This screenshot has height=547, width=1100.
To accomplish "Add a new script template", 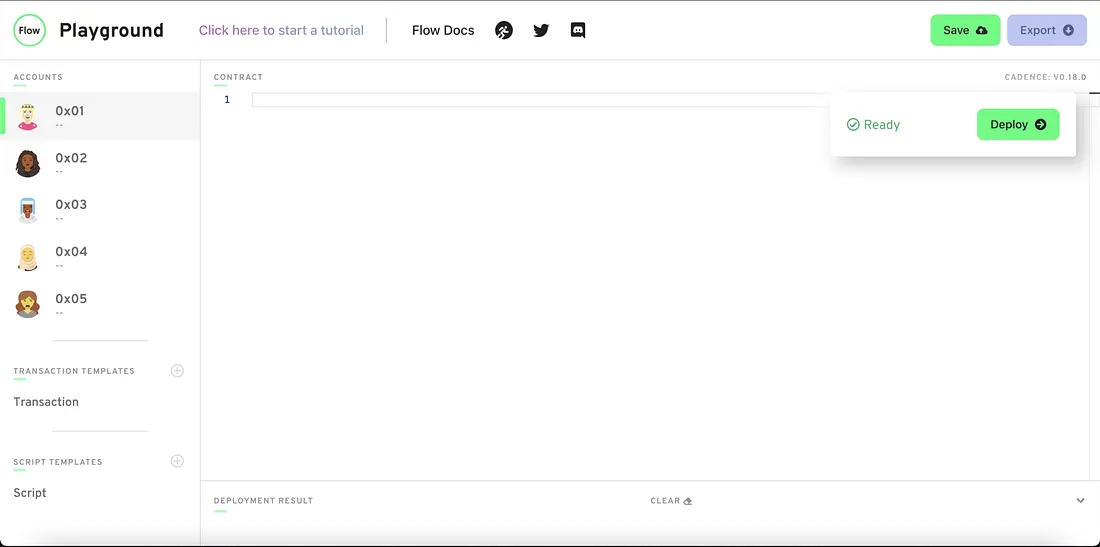I will tap(177, 461).
